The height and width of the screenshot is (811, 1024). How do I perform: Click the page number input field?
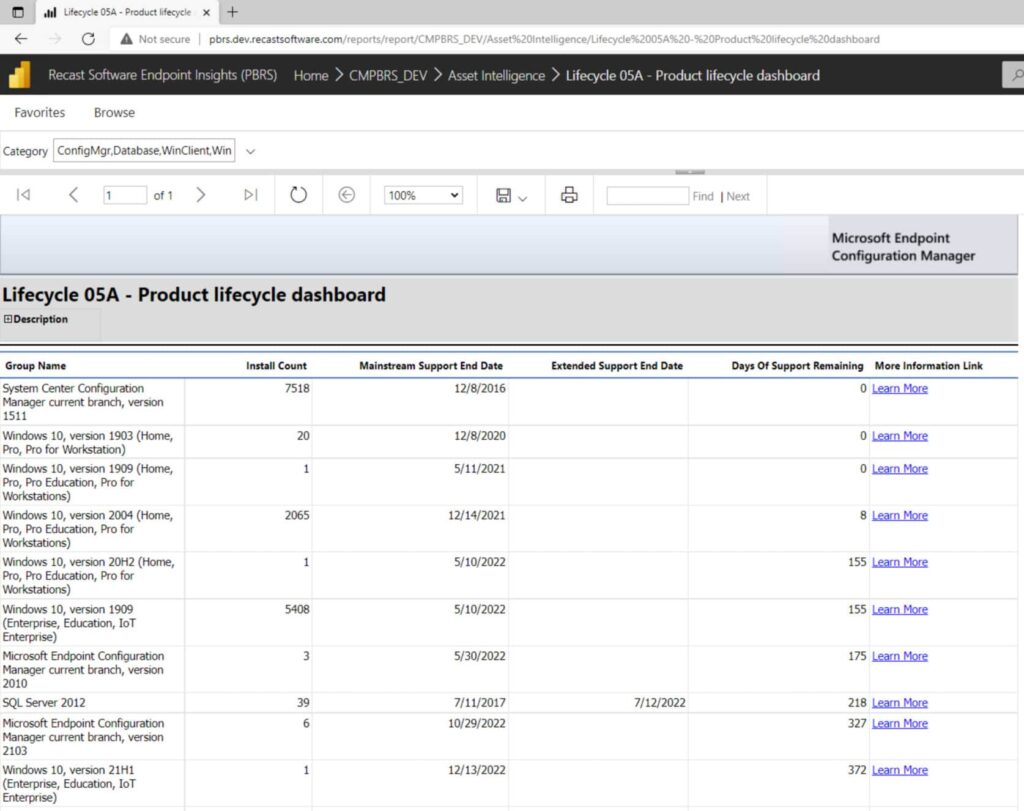coord(124,195)
